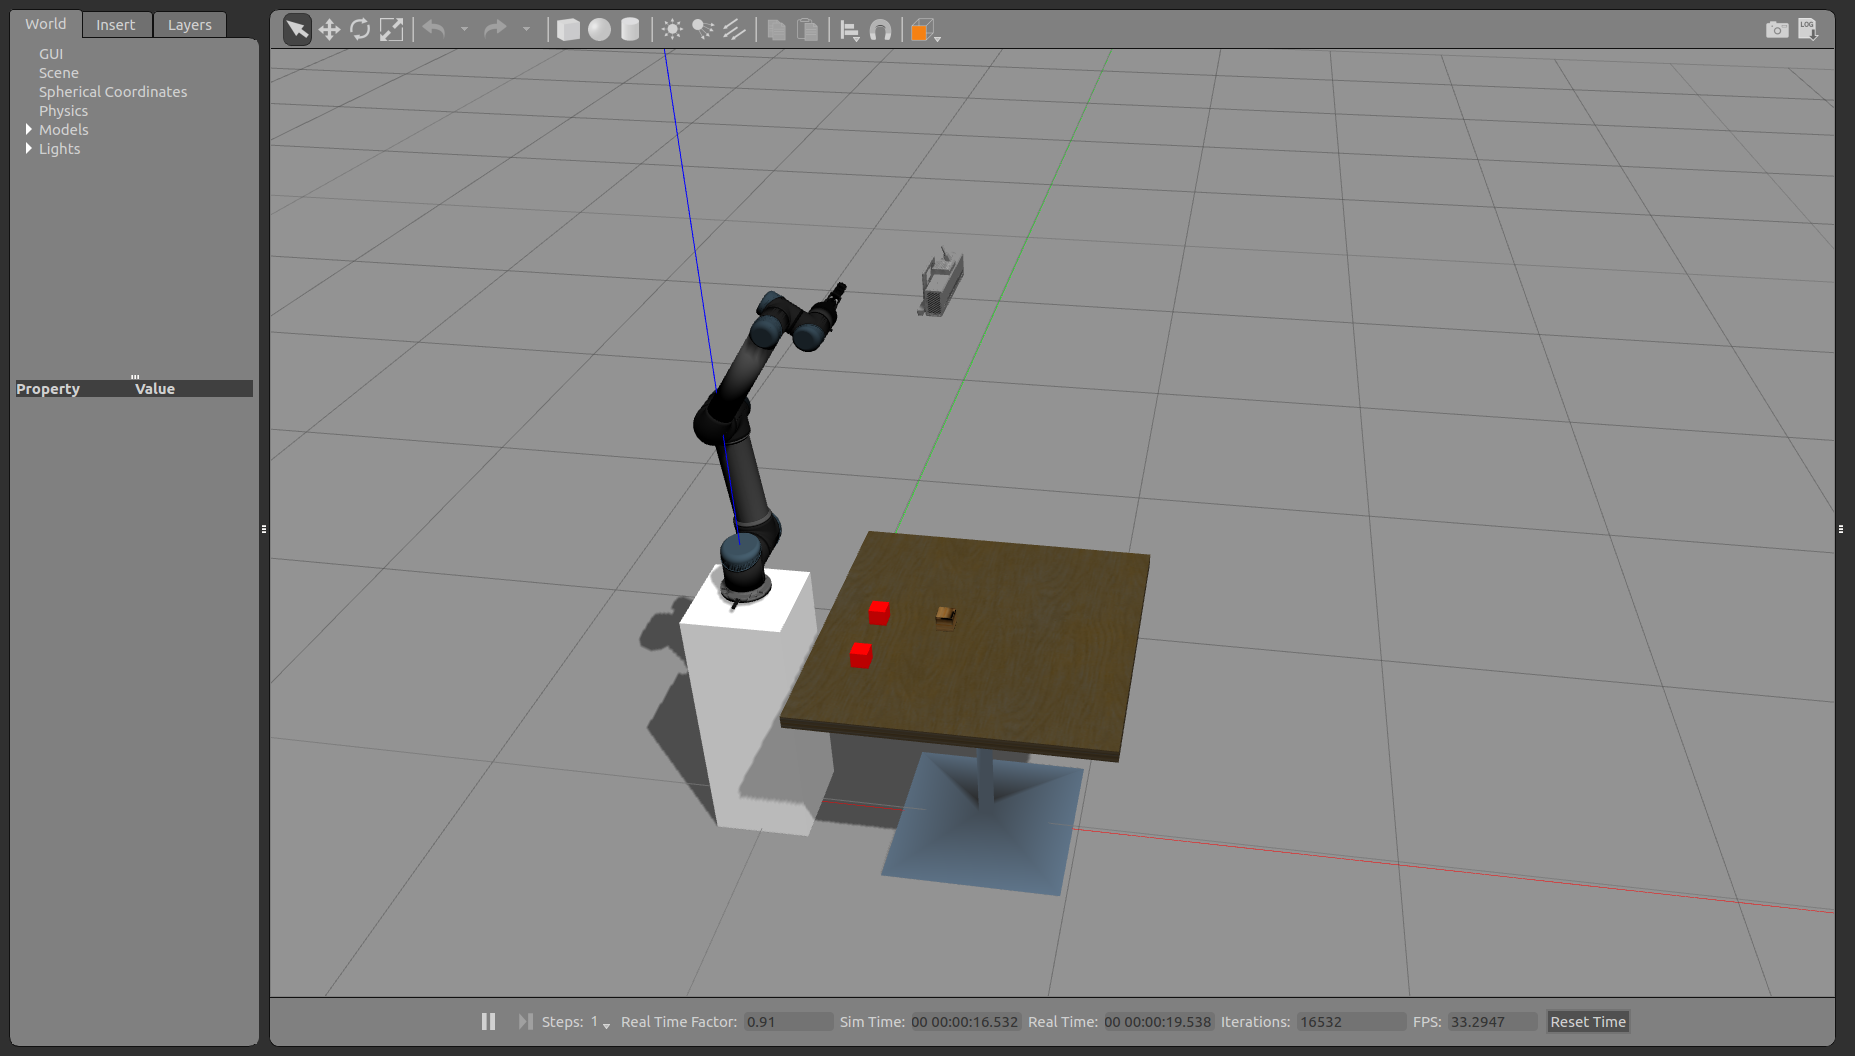Open the undo history dropdown arrow
This screenshot has width=1855, height=1056.
pyautogui.click(x=464, y=30)
